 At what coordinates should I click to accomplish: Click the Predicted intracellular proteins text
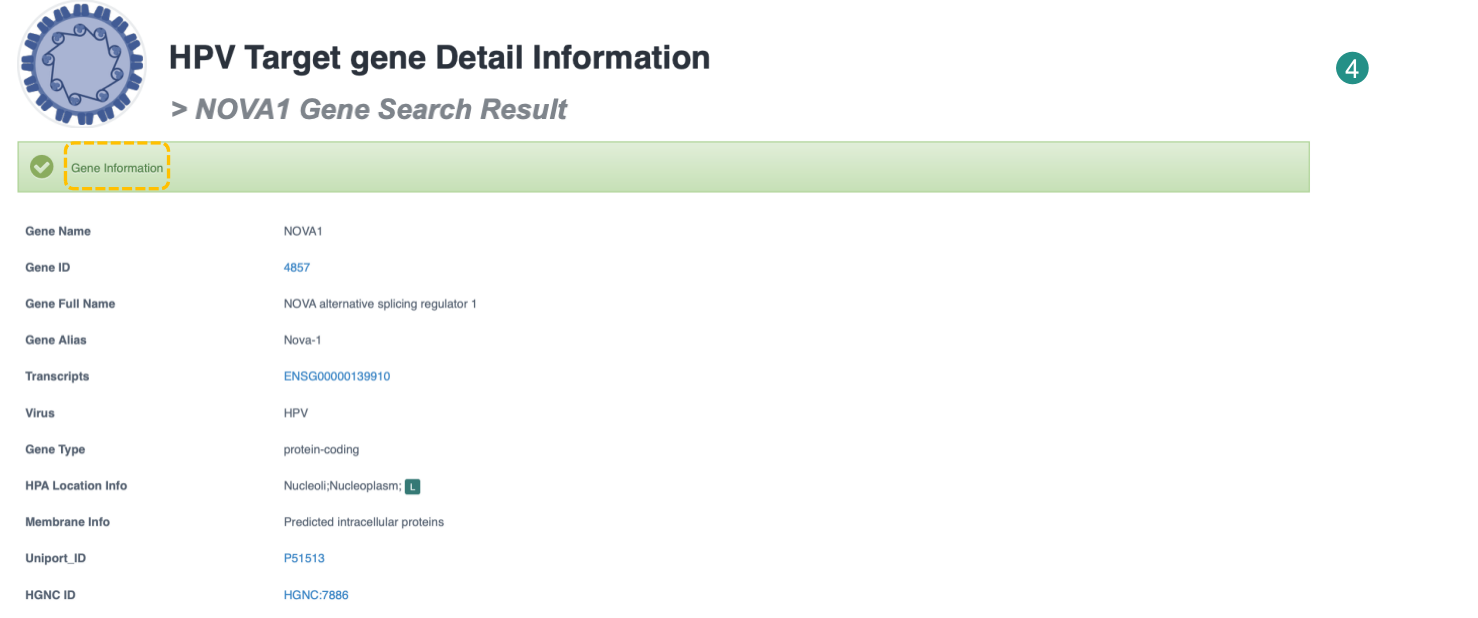coord(364,522)
